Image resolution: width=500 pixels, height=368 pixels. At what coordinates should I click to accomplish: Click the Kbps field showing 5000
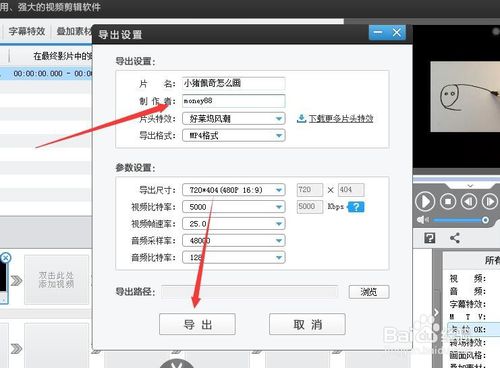pyautogui.click(x=310, y=207)
